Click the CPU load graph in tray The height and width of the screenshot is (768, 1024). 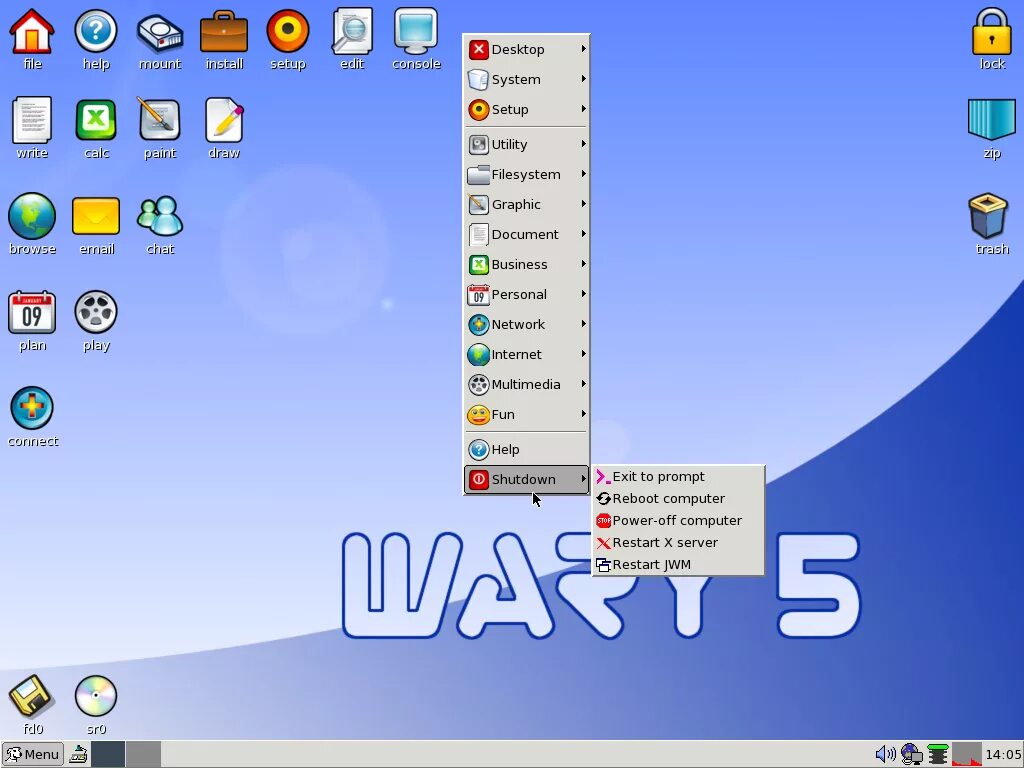pyautogui.click(x=967, y=754)
